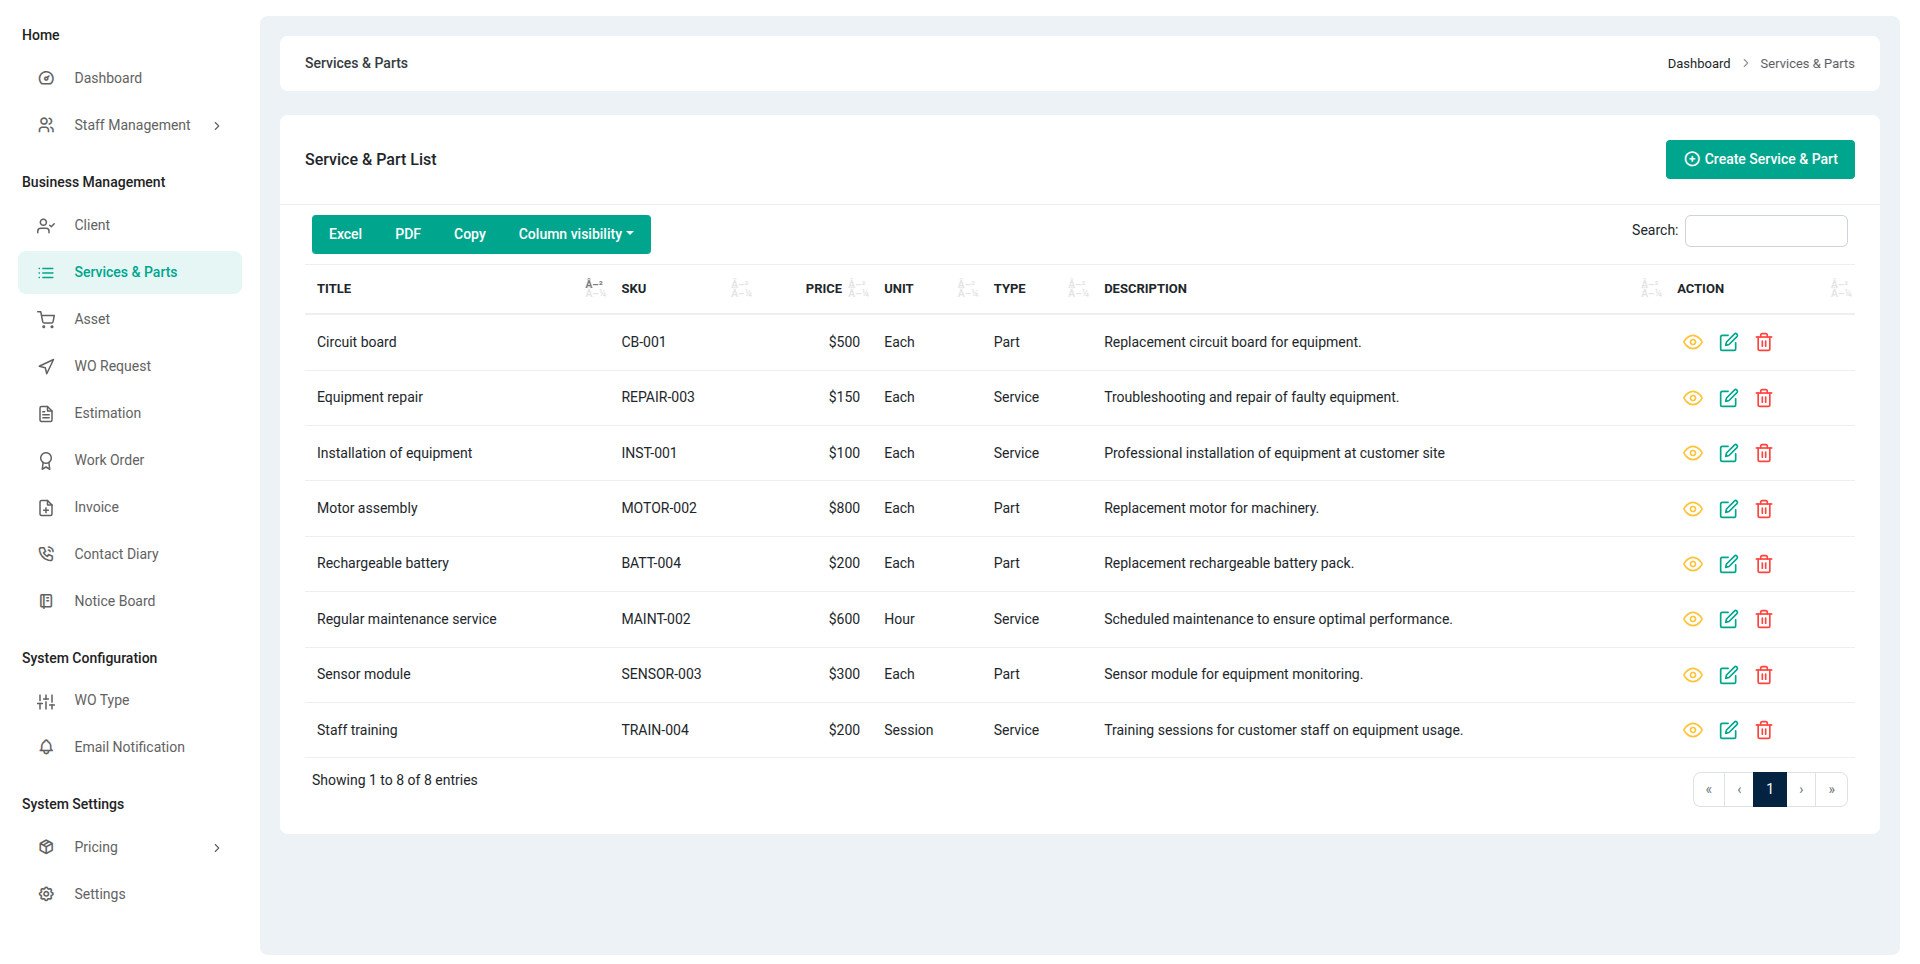Open Invoice in sidebar

pyautogui.click(x=130, y=507)
